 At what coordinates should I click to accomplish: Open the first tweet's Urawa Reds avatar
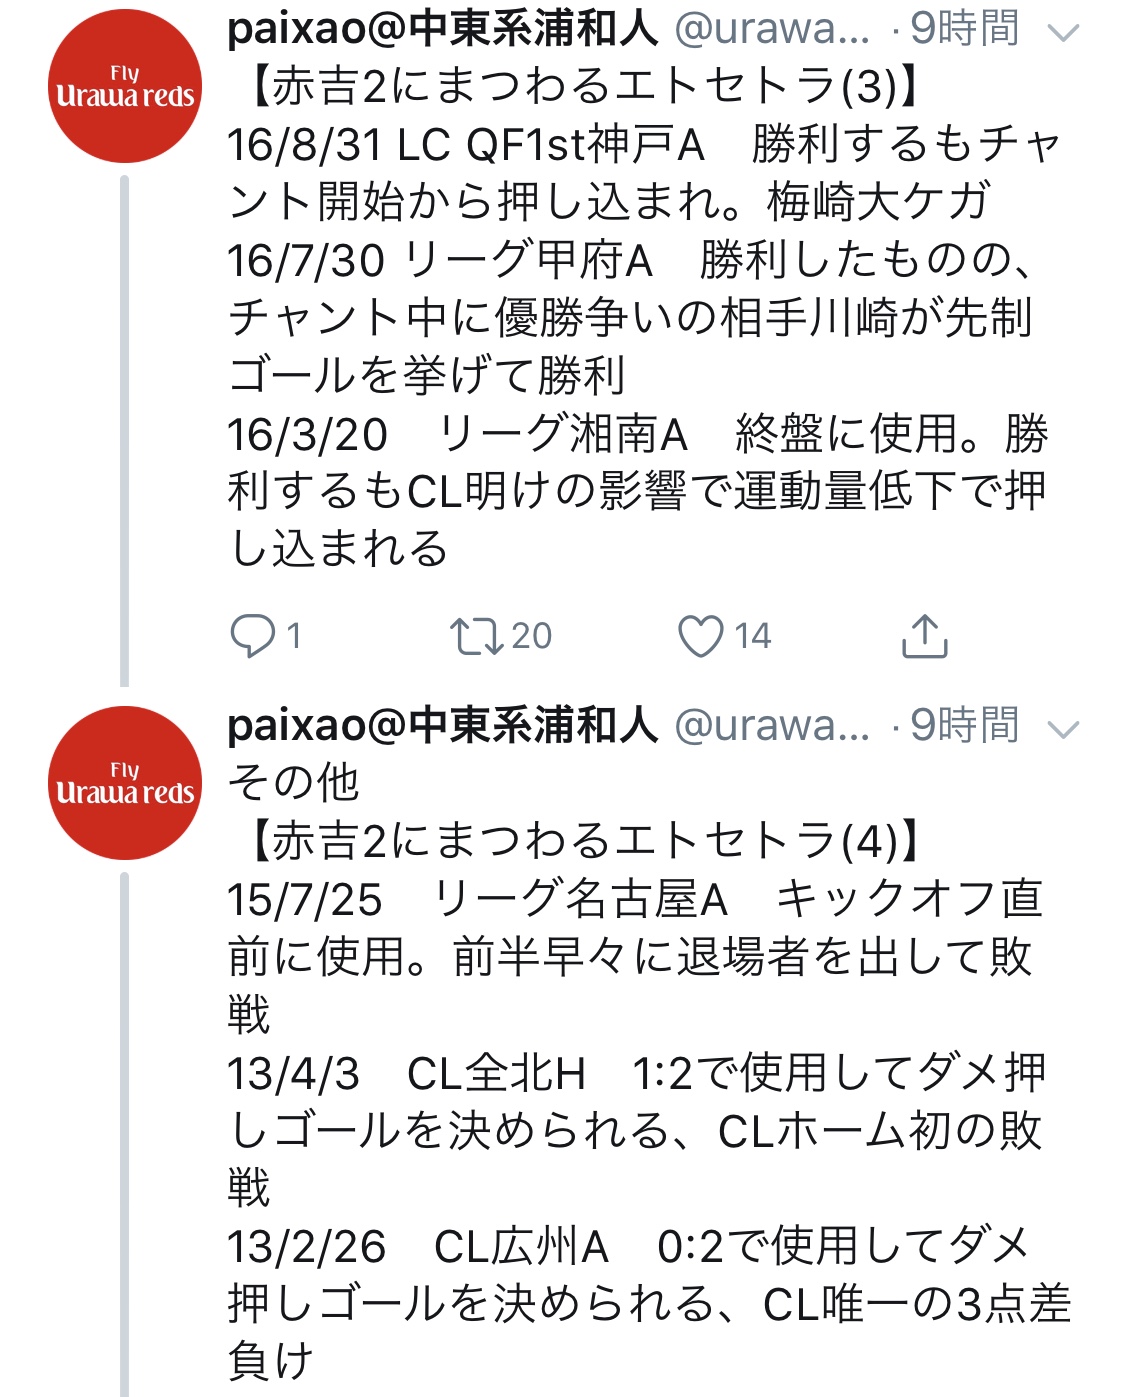[125, 87]
